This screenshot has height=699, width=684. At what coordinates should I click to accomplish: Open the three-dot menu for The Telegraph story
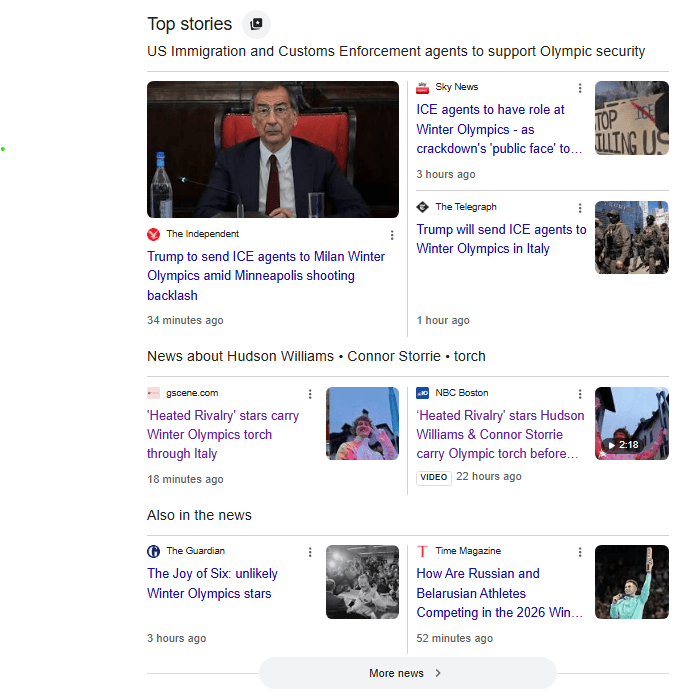pyautogui.click(x=580, y=208)
